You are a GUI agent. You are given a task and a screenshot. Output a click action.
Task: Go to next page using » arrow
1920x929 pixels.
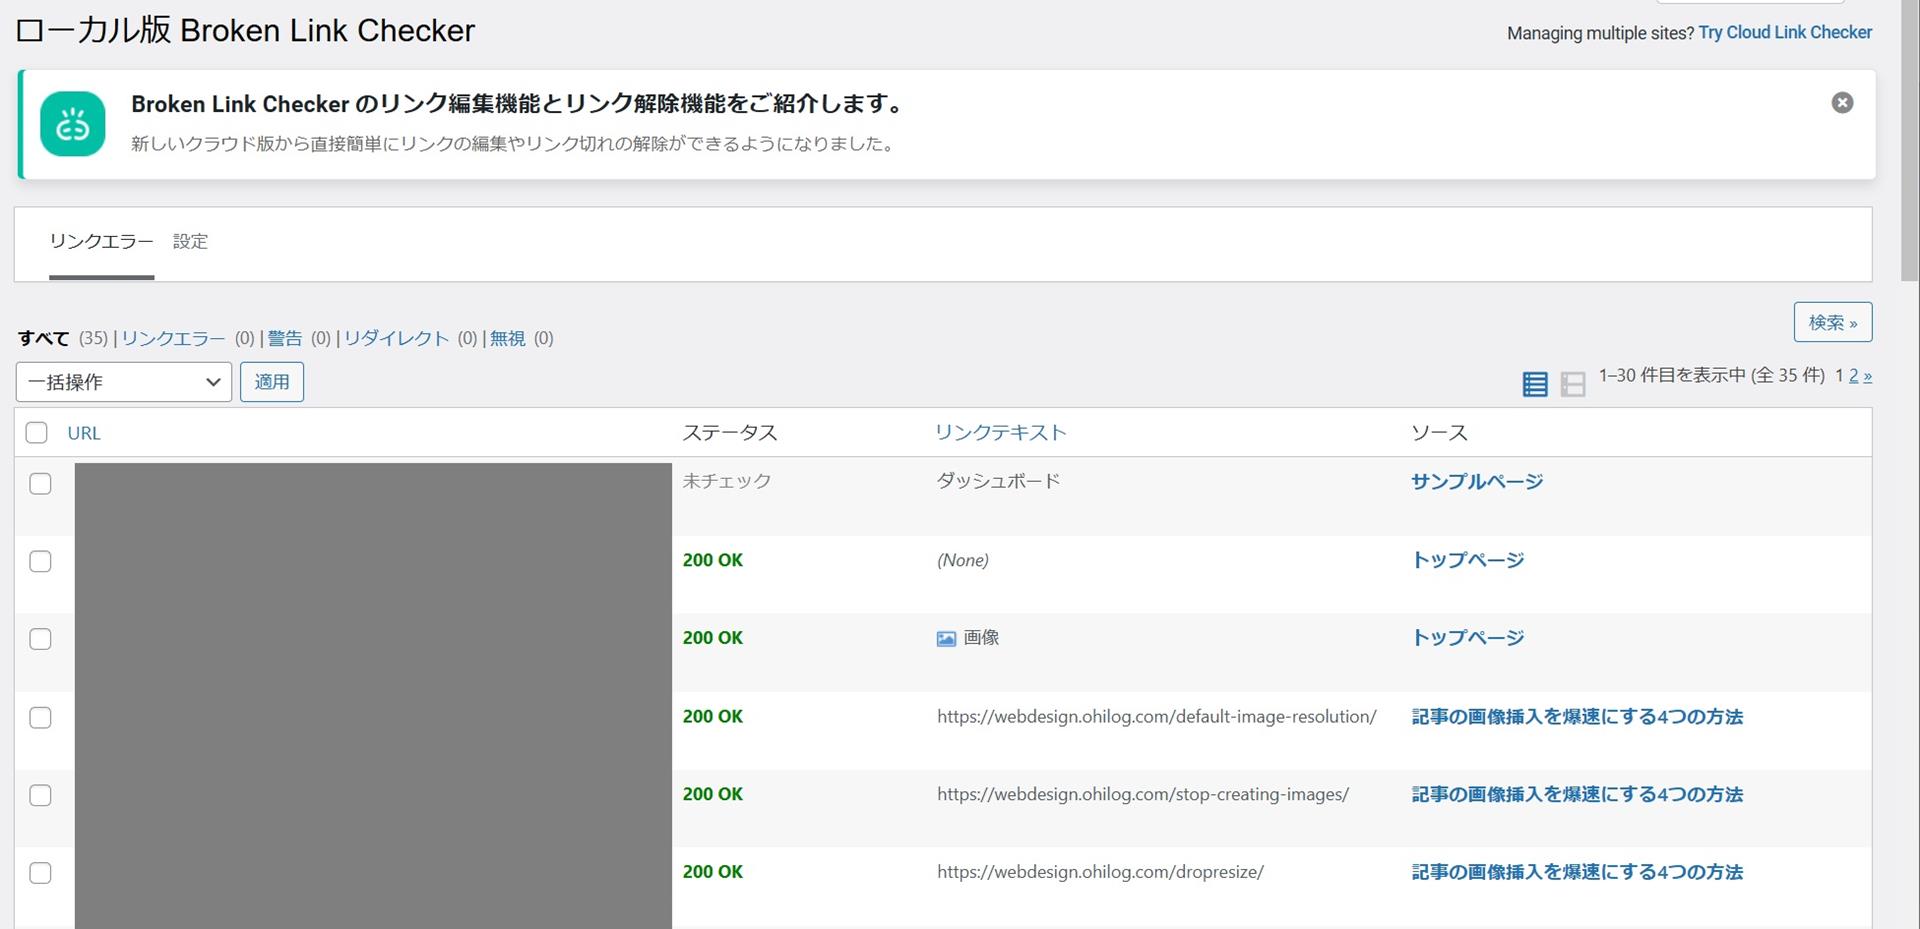pos(1867,376)
